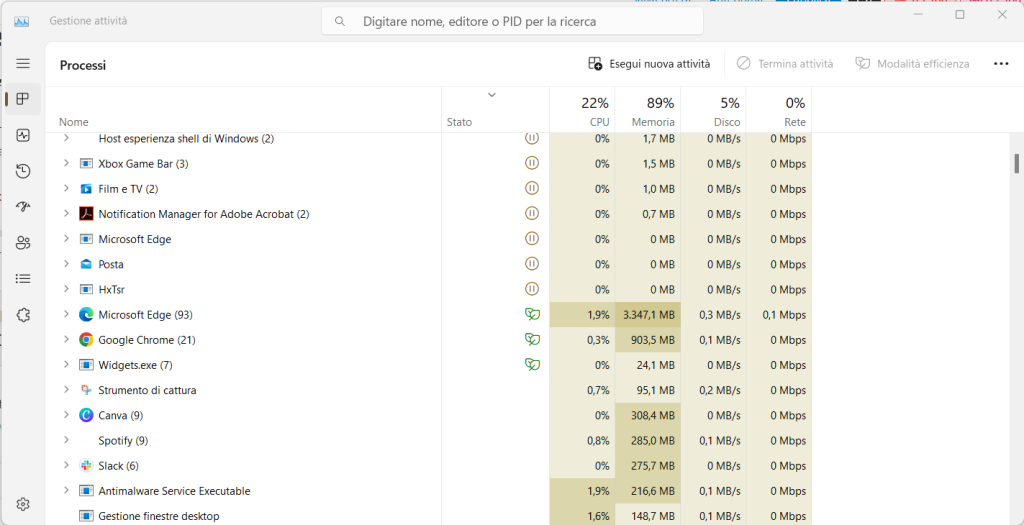The height and width of the screenshot is (525, 1024).
Task: Expand the Widgets.exe process group
Action: pyautogui.click(x=66, y=364)
